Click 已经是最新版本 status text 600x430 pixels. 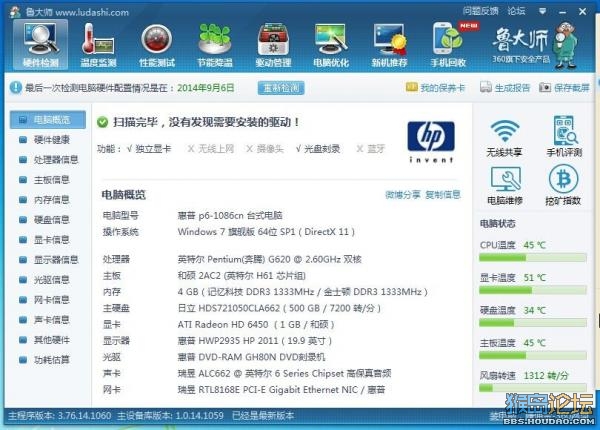[x=263, y=415]
